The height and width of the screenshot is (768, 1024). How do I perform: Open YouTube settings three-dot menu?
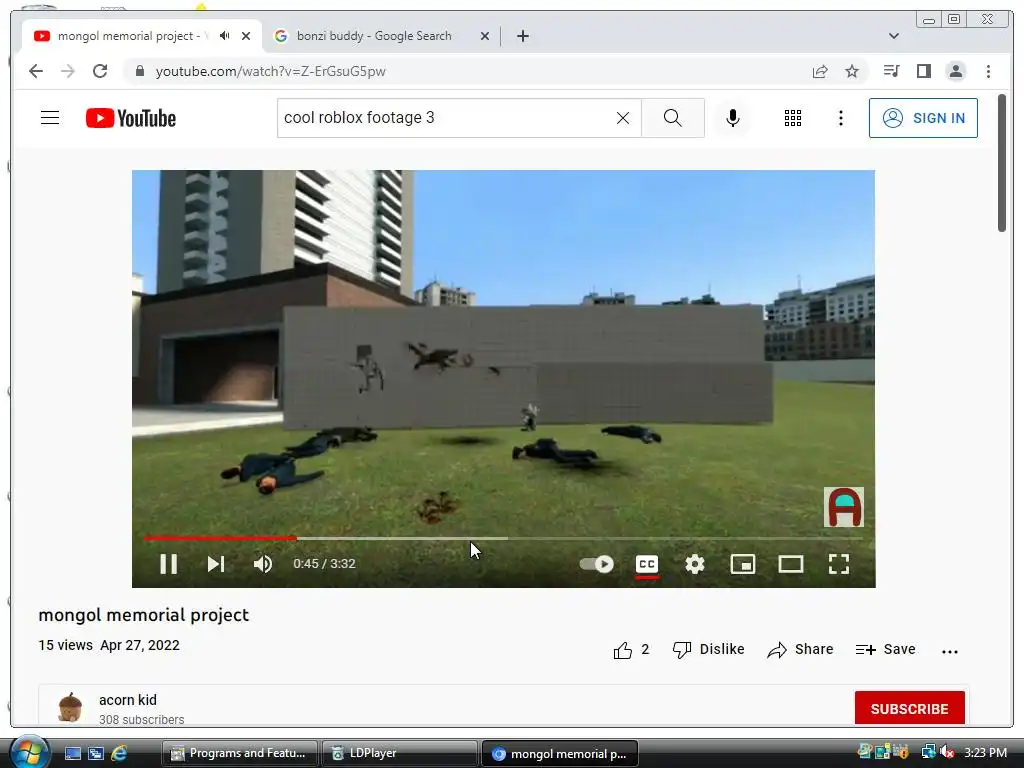click(840, 118)
